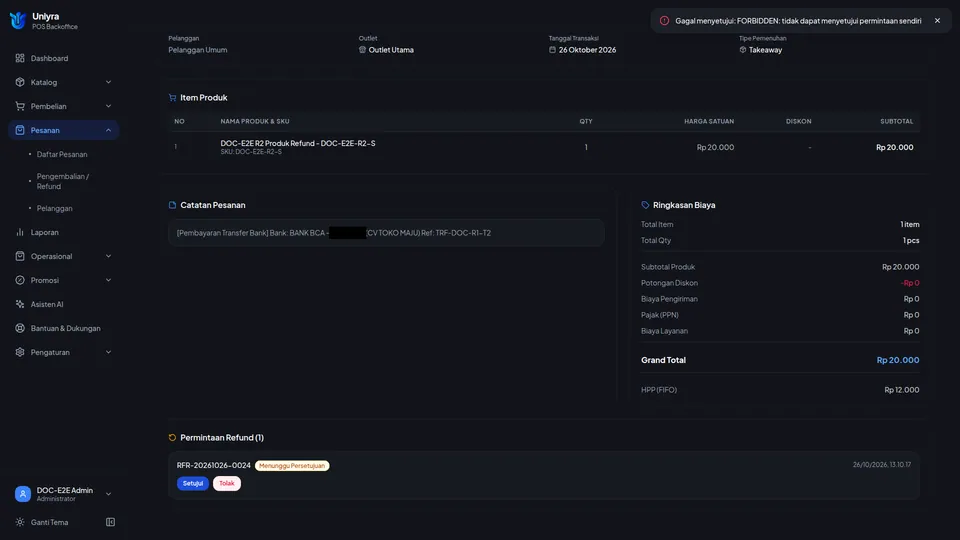Click the Subtotal Produk value Rp 20.000
960x540 pixels.
[900, 267]
